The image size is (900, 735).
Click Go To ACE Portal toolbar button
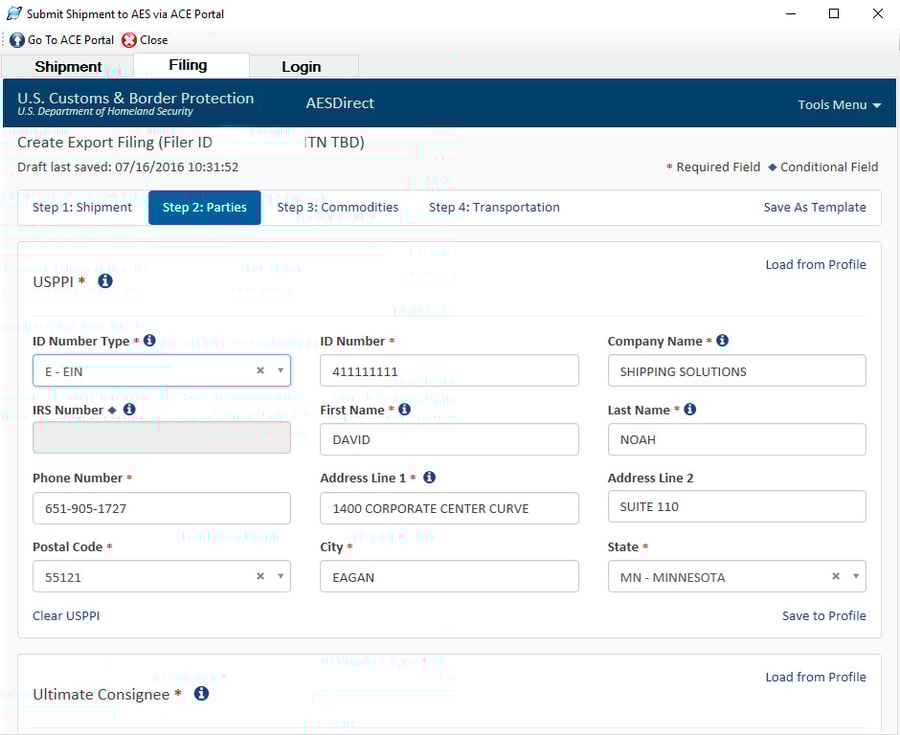(62, 40)
